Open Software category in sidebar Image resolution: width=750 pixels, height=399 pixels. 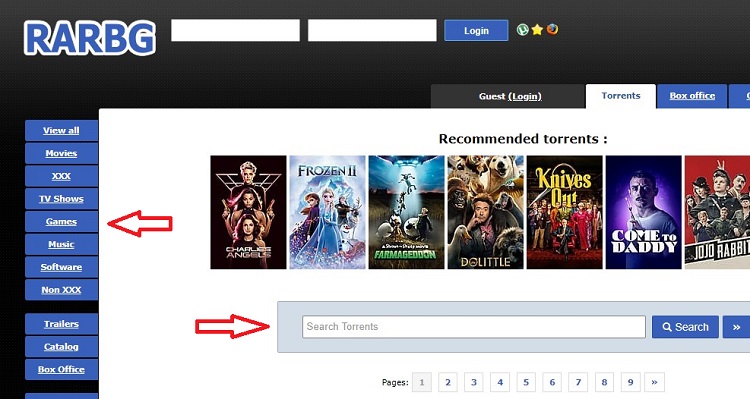[x=61, y=267]
